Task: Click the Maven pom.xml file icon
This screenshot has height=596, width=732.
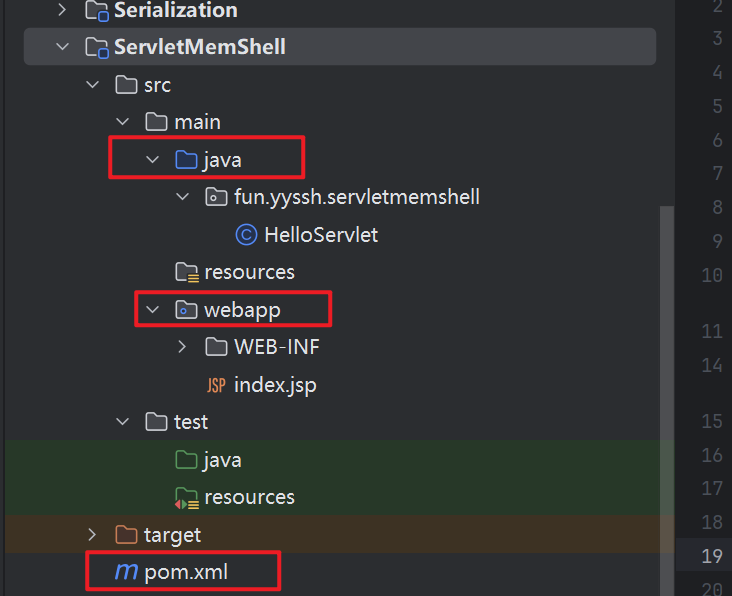Action: click(126, 571)
